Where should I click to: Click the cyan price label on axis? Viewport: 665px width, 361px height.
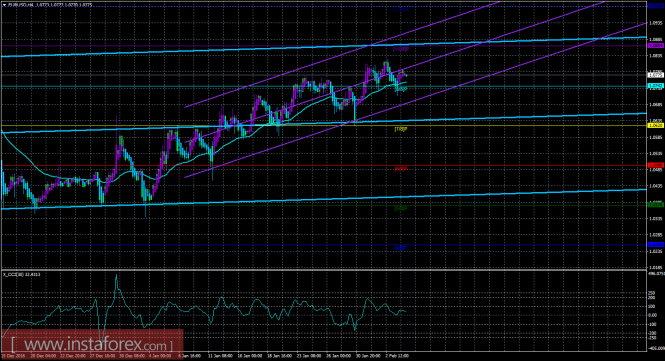click(656, 86)
